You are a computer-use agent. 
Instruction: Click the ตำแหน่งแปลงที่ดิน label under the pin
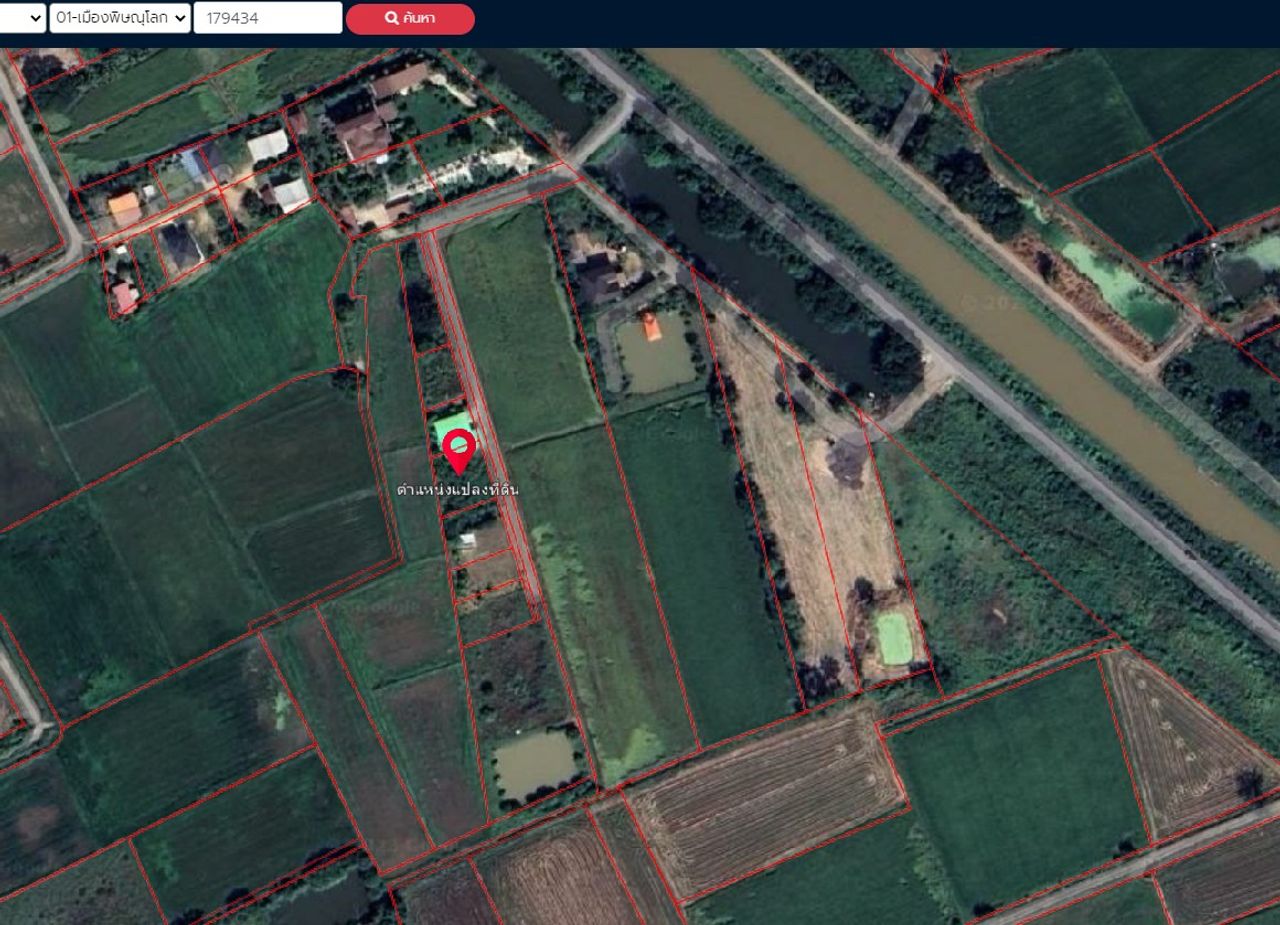[457, 490]
